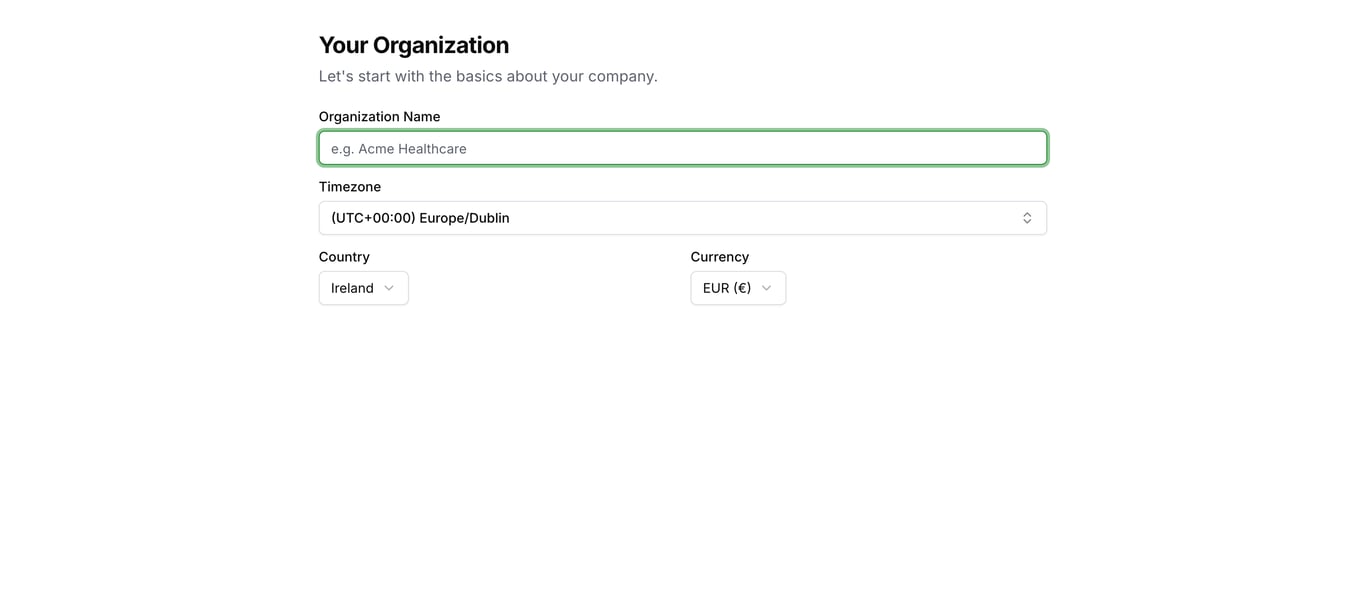This screenshot has height=613, width=1366.
Task: Click the Country label
Action: pyautogui.click(x=344, y=256)
